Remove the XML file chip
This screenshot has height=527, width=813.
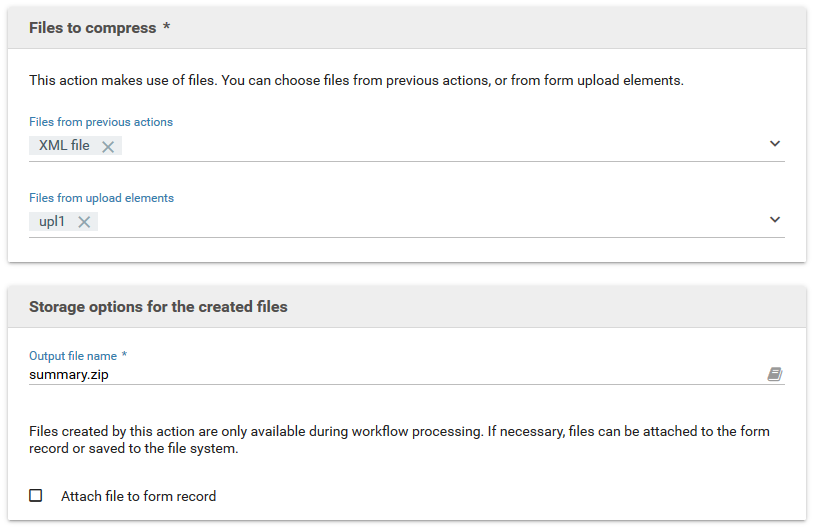click(108, 146)
